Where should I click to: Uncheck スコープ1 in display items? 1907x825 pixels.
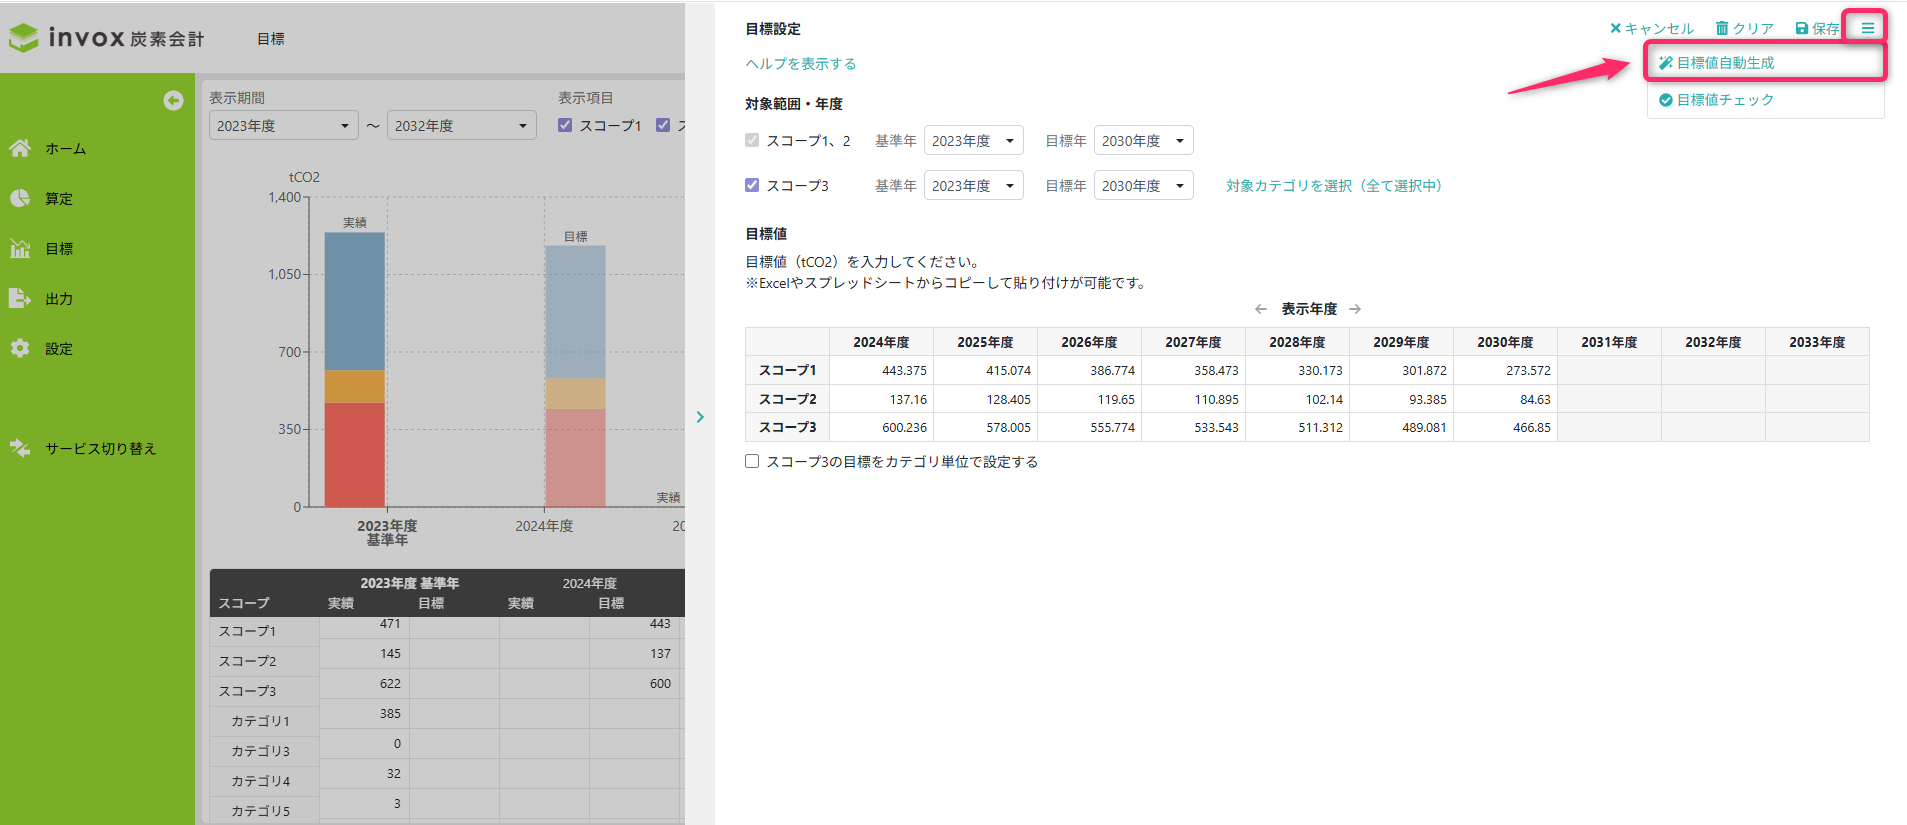click(565, 125)
